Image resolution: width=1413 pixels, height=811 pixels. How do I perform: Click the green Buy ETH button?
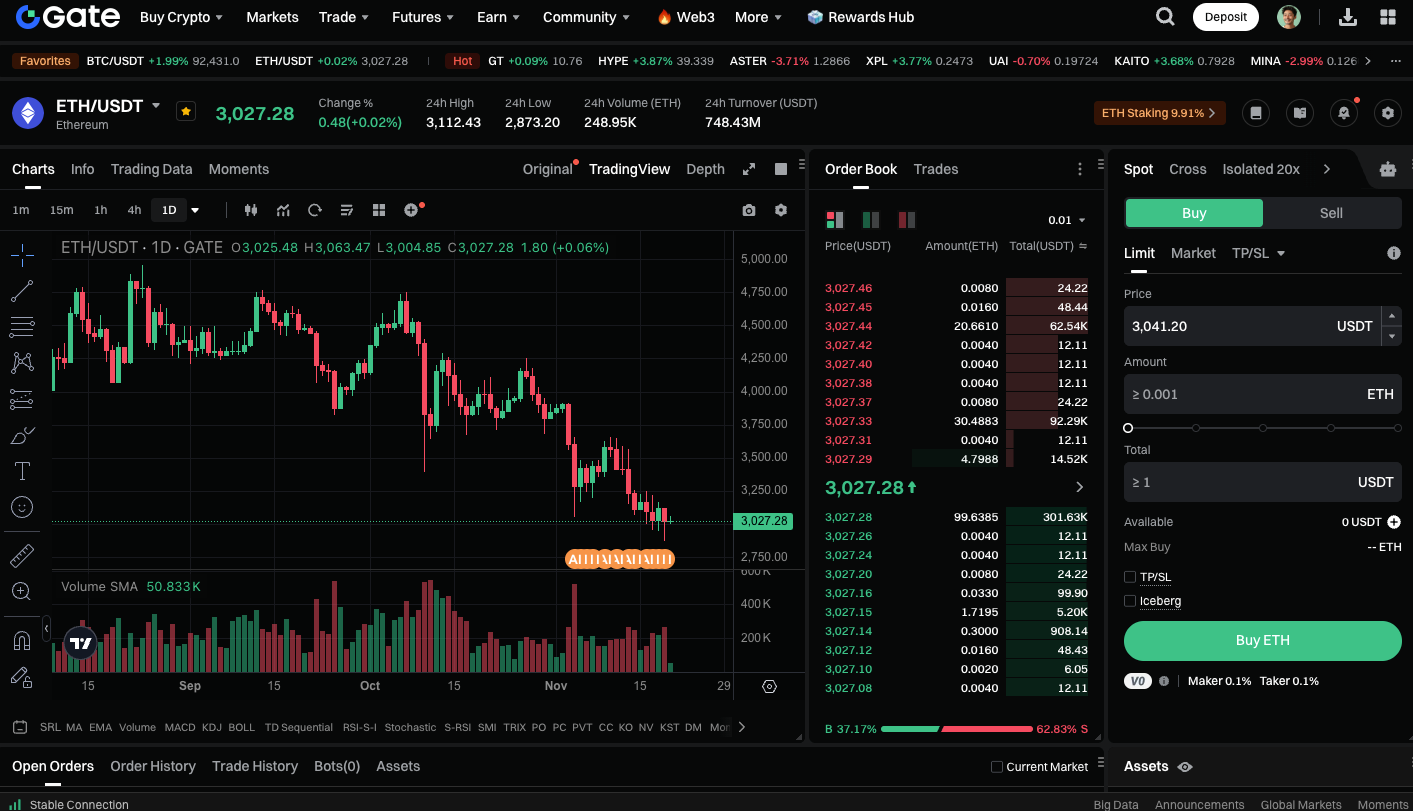tap(1263, 641)
